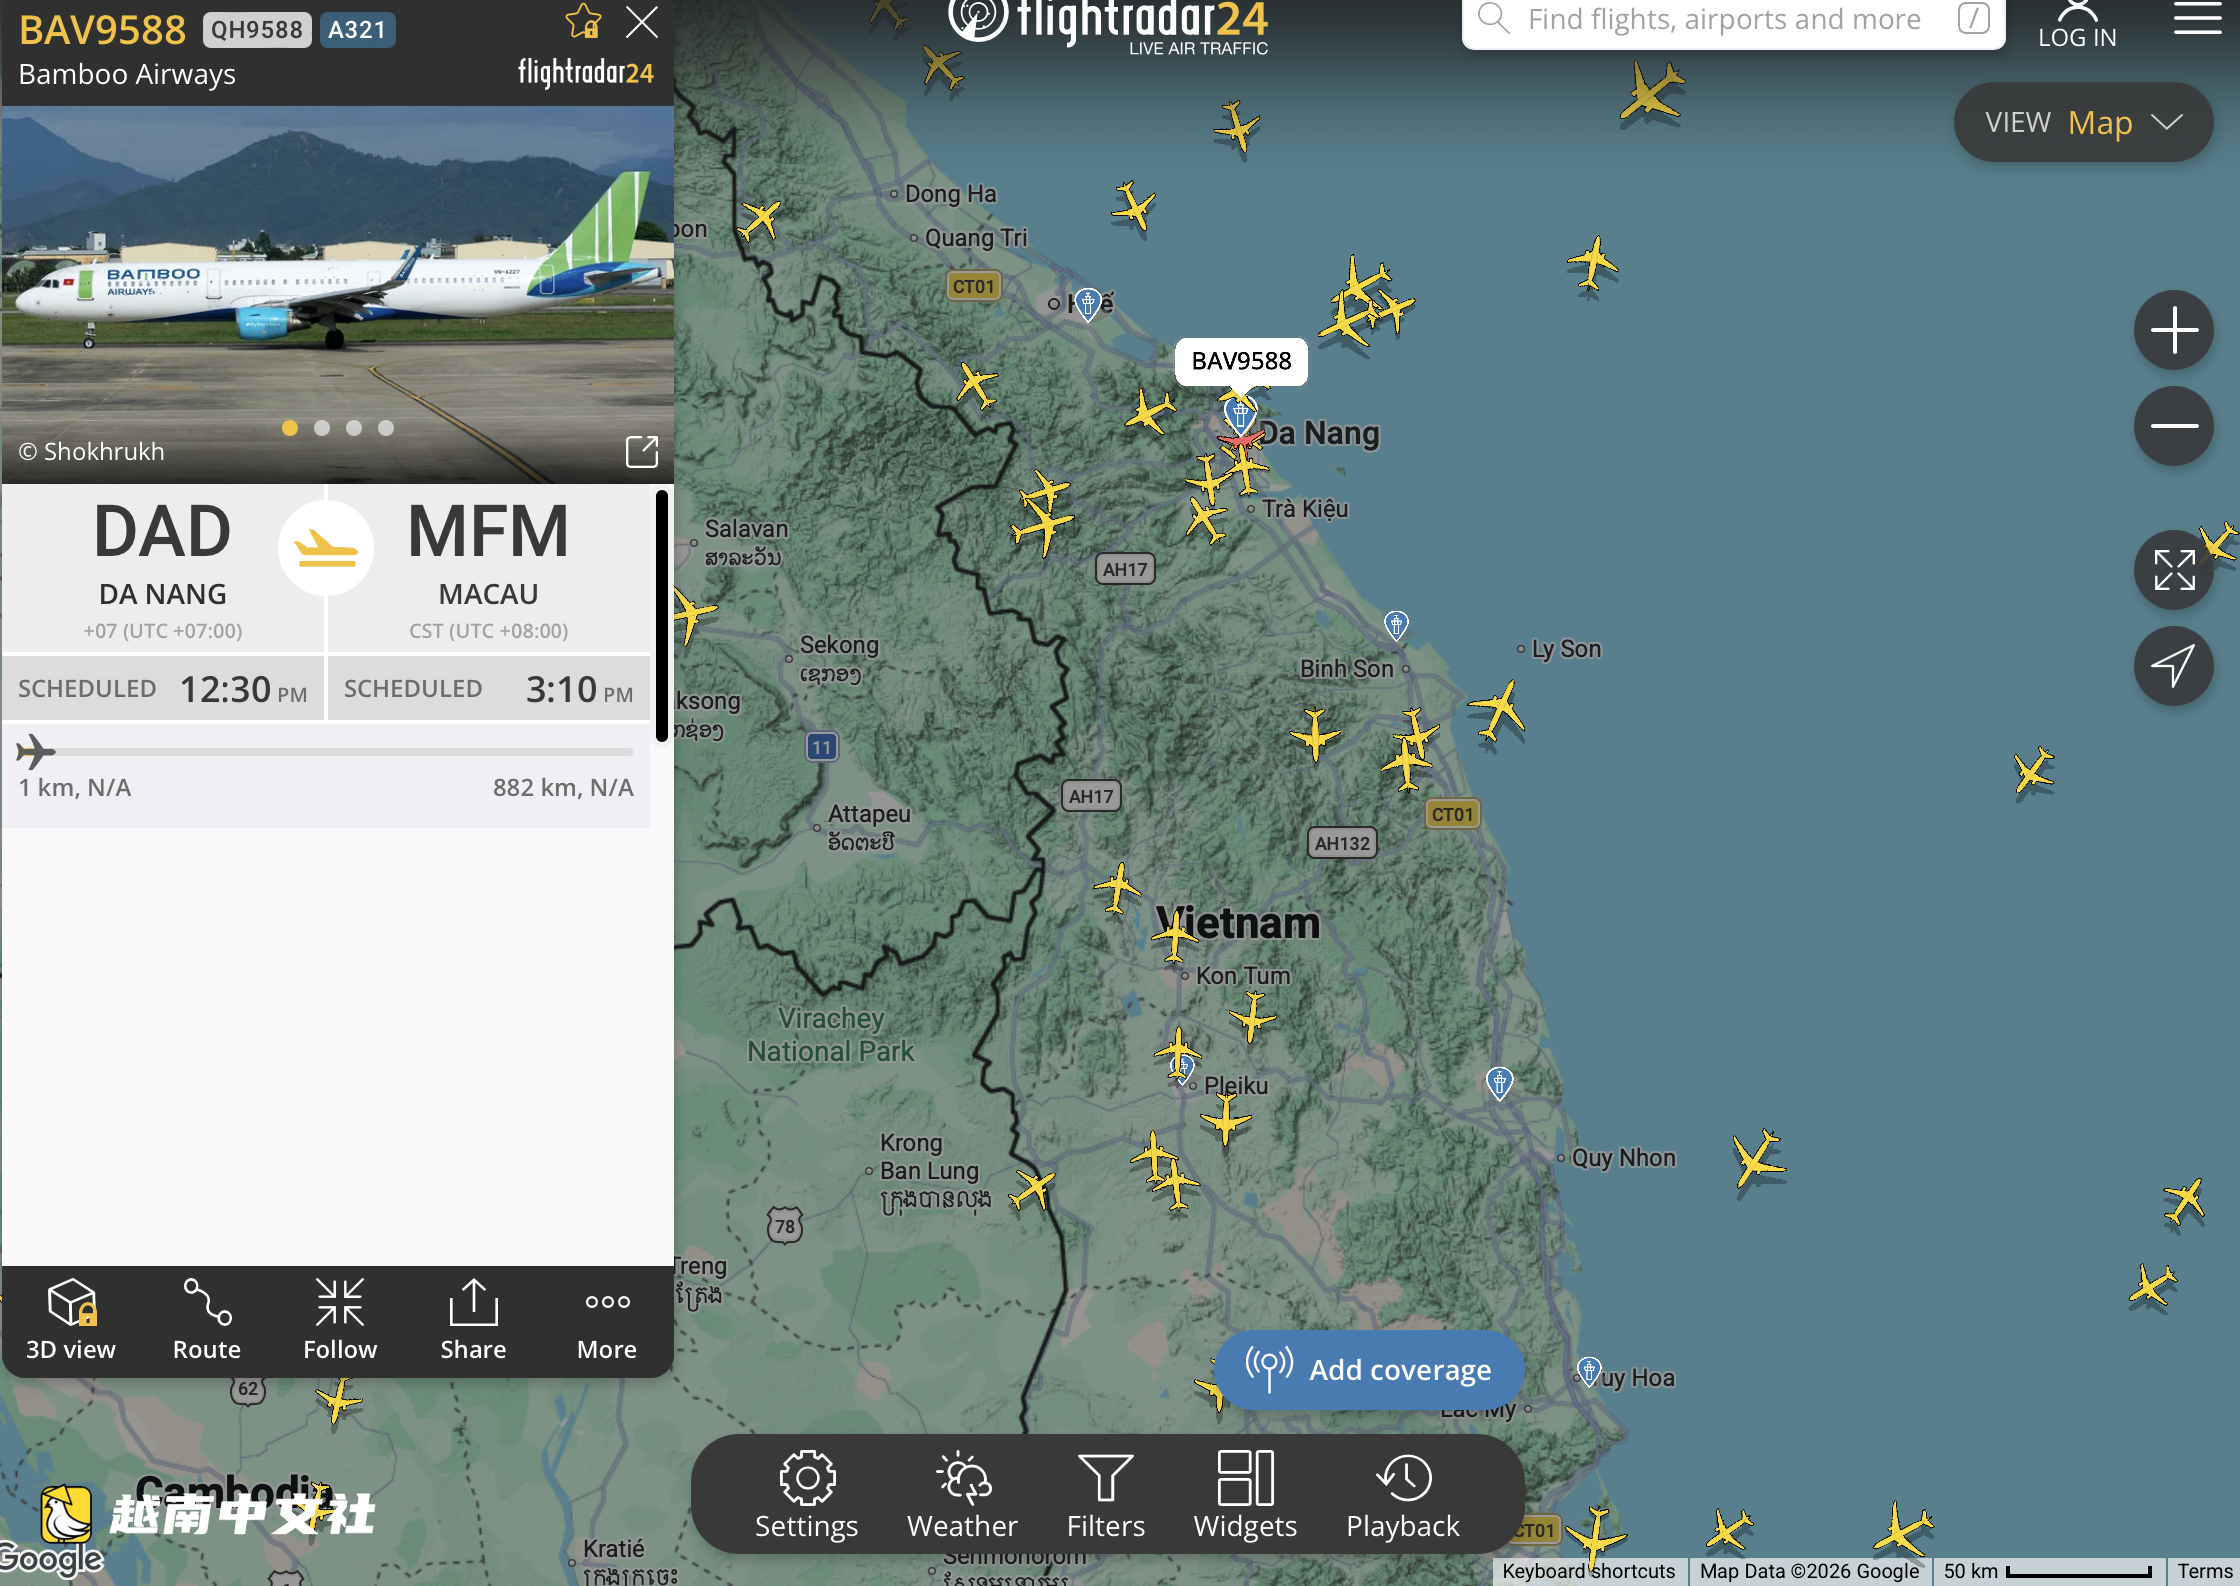This screenshot has width=2240, height=1586.
Task: Click the Add coverage button
Action: click(x=1369, y=1369)
